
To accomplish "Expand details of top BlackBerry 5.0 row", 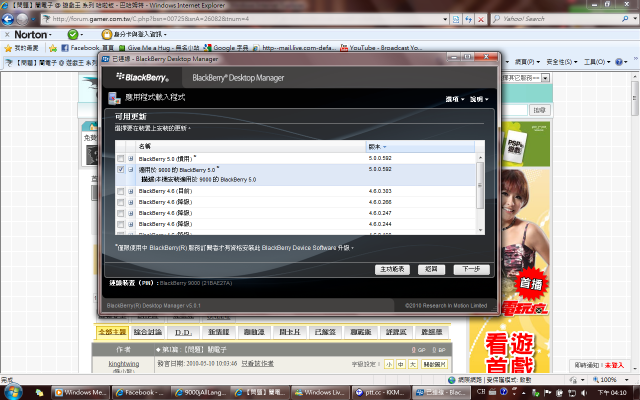I will tap(131, 158).
